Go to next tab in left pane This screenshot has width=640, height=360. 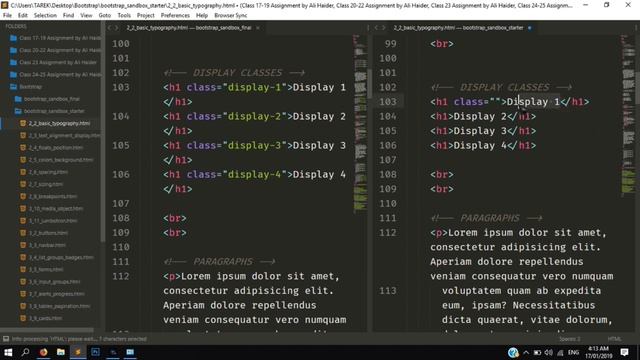coord(117,28)
